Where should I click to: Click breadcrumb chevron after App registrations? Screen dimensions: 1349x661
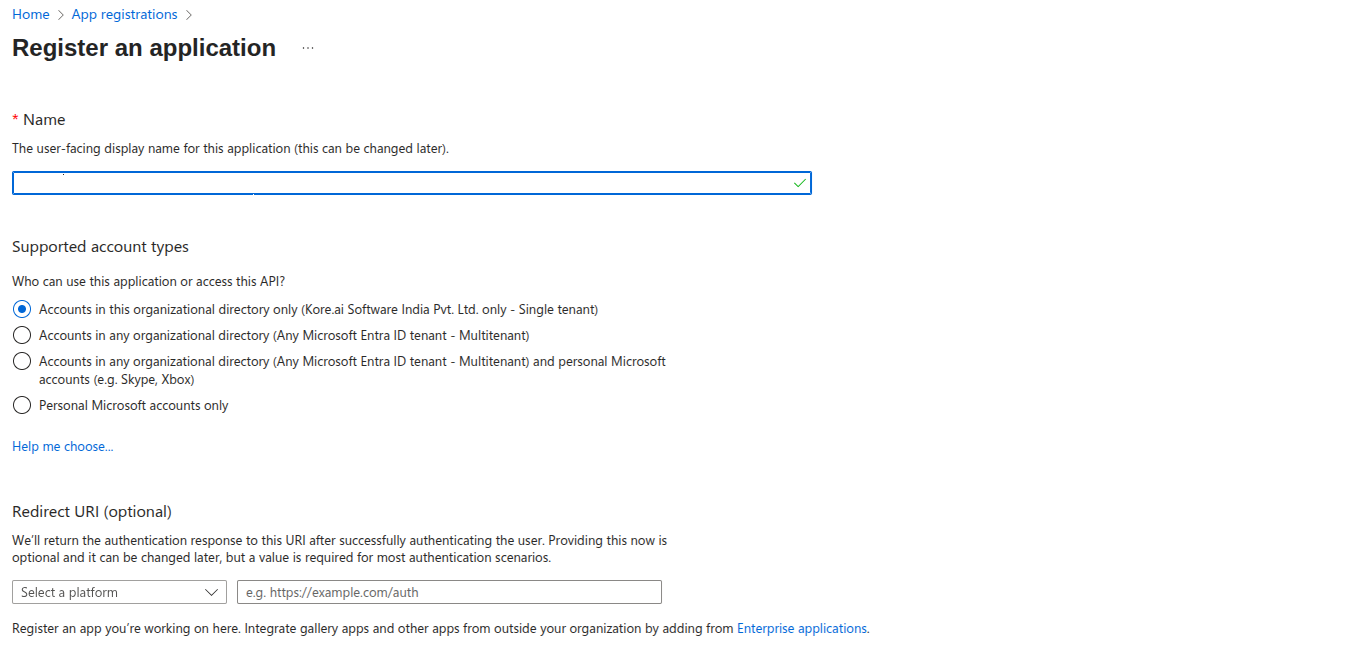coord(189,15)
